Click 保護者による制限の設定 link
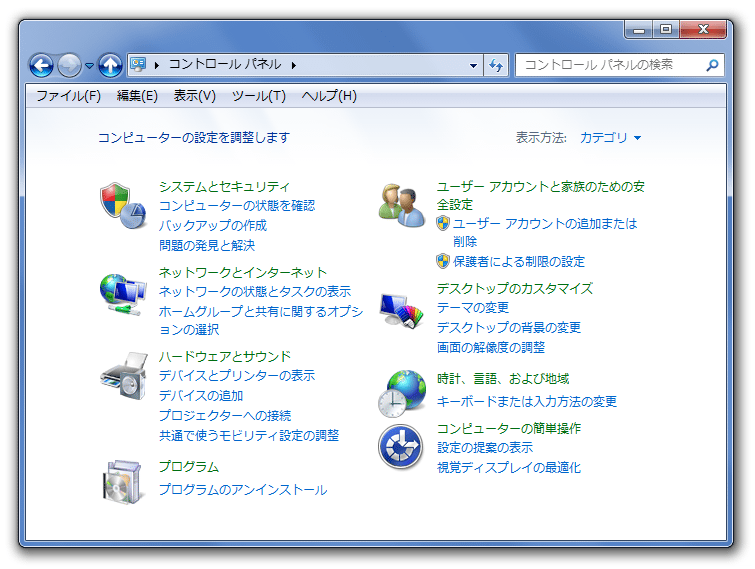This screenshot has height=569, width=755. click(519, 261)
